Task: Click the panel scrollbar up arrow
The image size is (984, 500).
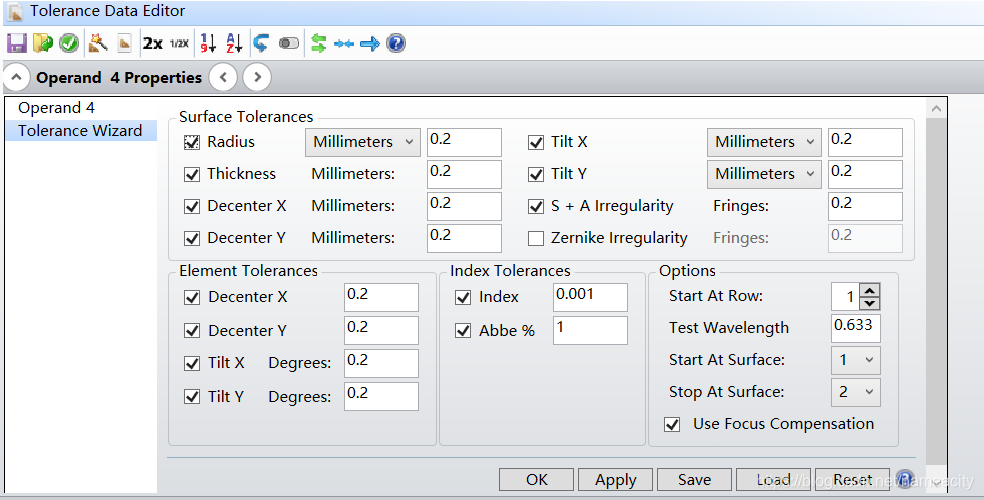Action: [x=936, y=109]
